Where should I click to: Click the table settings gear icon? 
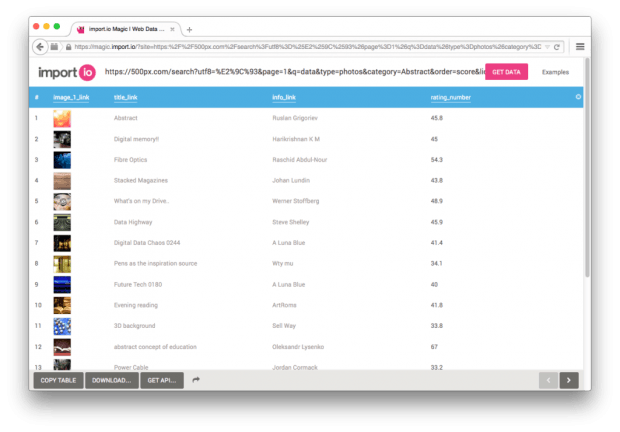click(x=578, y=97)
